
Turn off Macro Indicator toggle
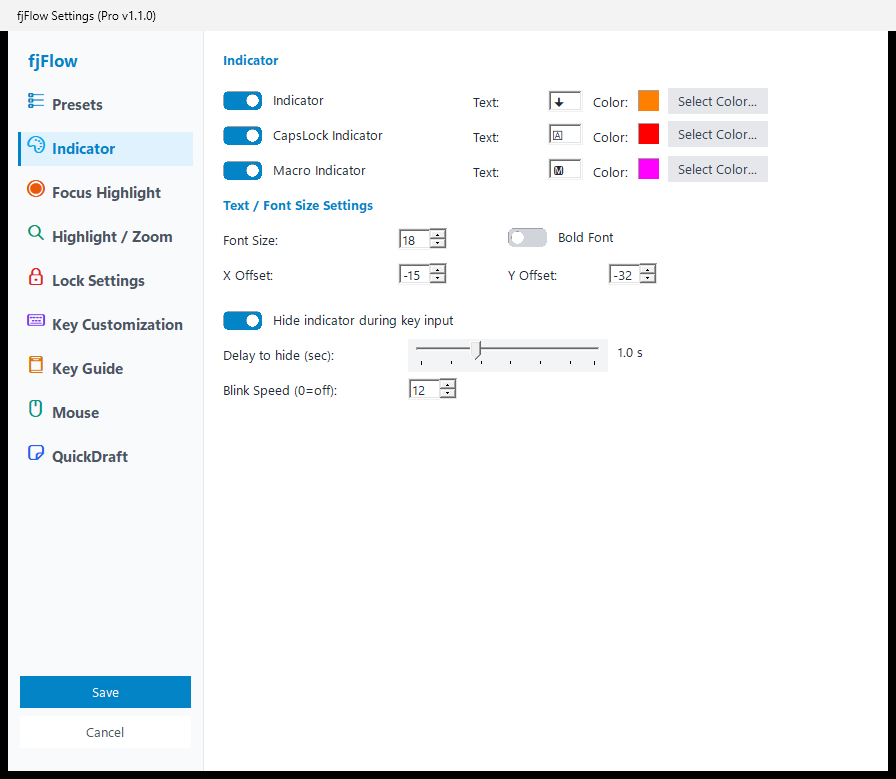pyautogui.click(x=242, y=170)
